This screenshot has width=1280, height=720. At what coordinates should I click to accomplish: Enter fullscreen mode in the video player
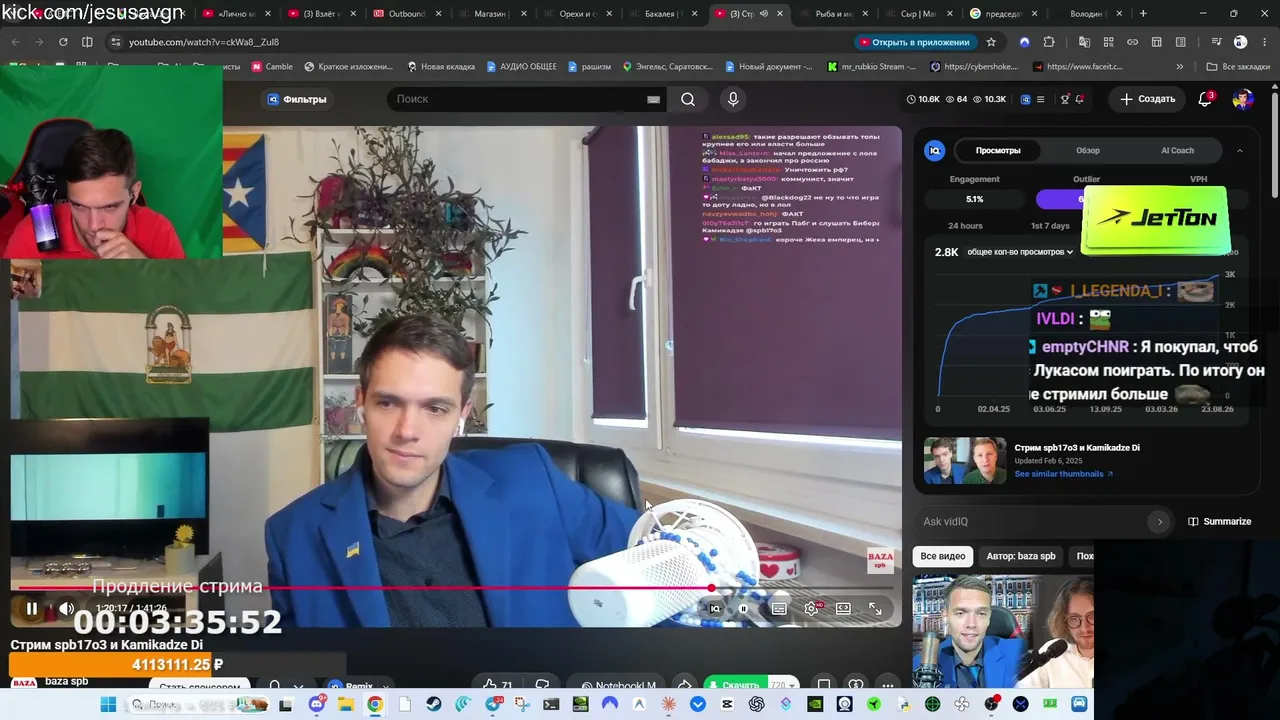point(875,608)
